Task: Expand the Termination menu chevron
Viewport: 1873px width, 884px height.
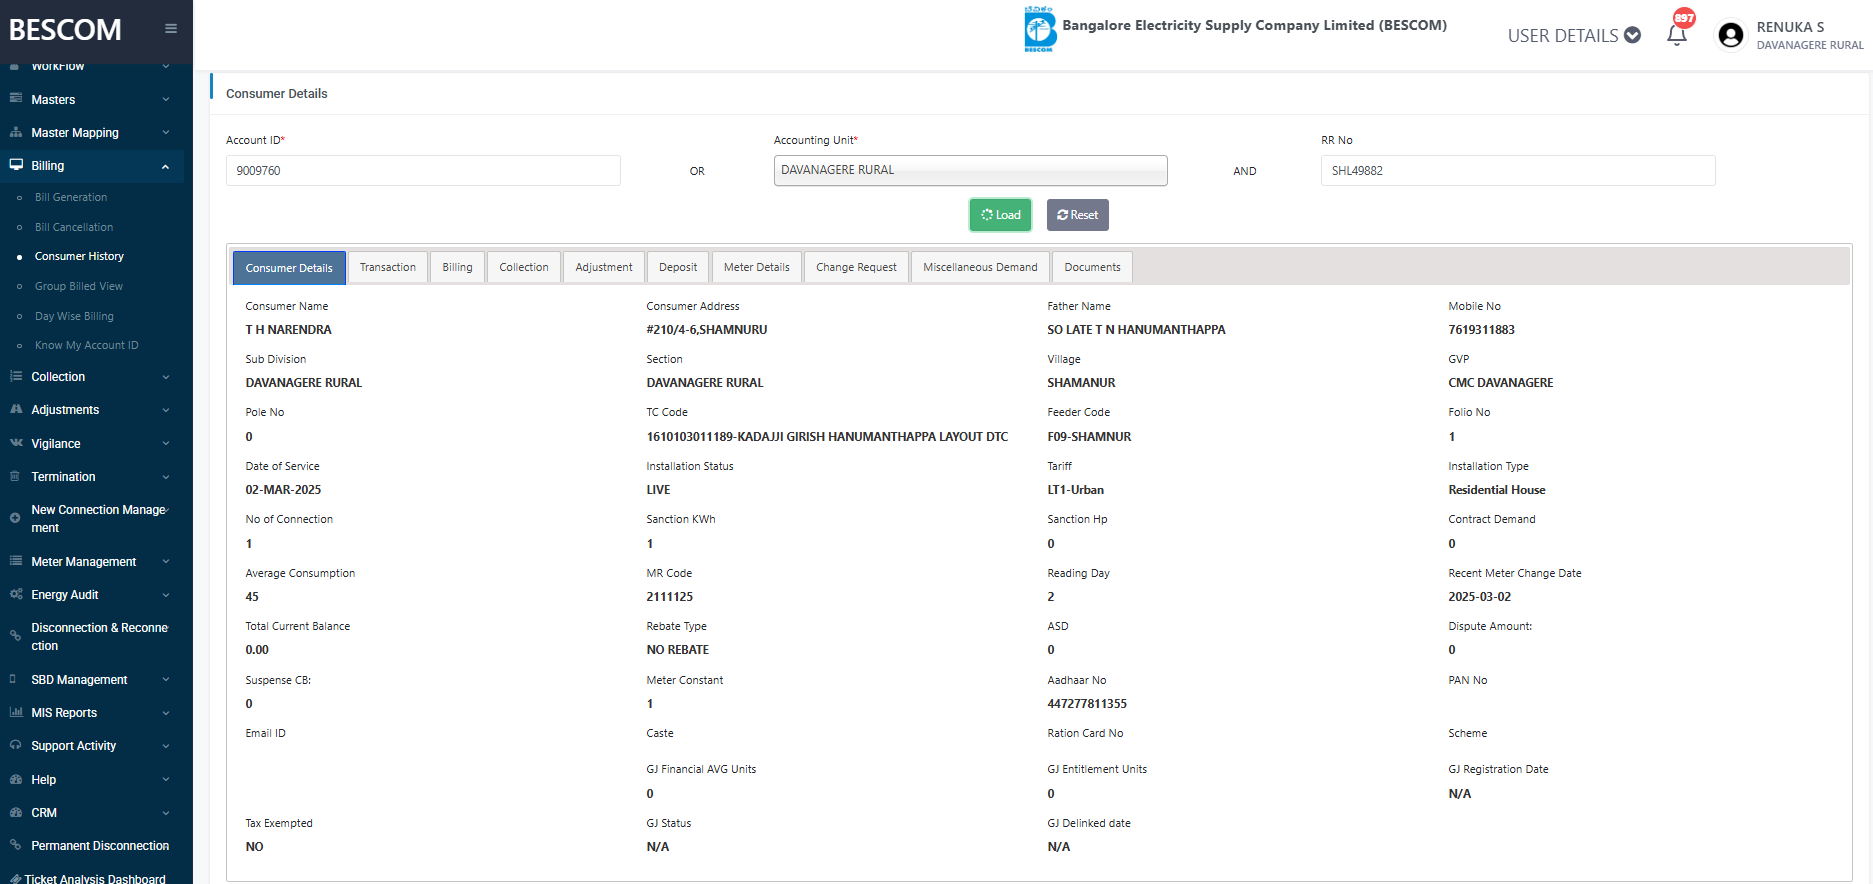Action: point(166,477)
